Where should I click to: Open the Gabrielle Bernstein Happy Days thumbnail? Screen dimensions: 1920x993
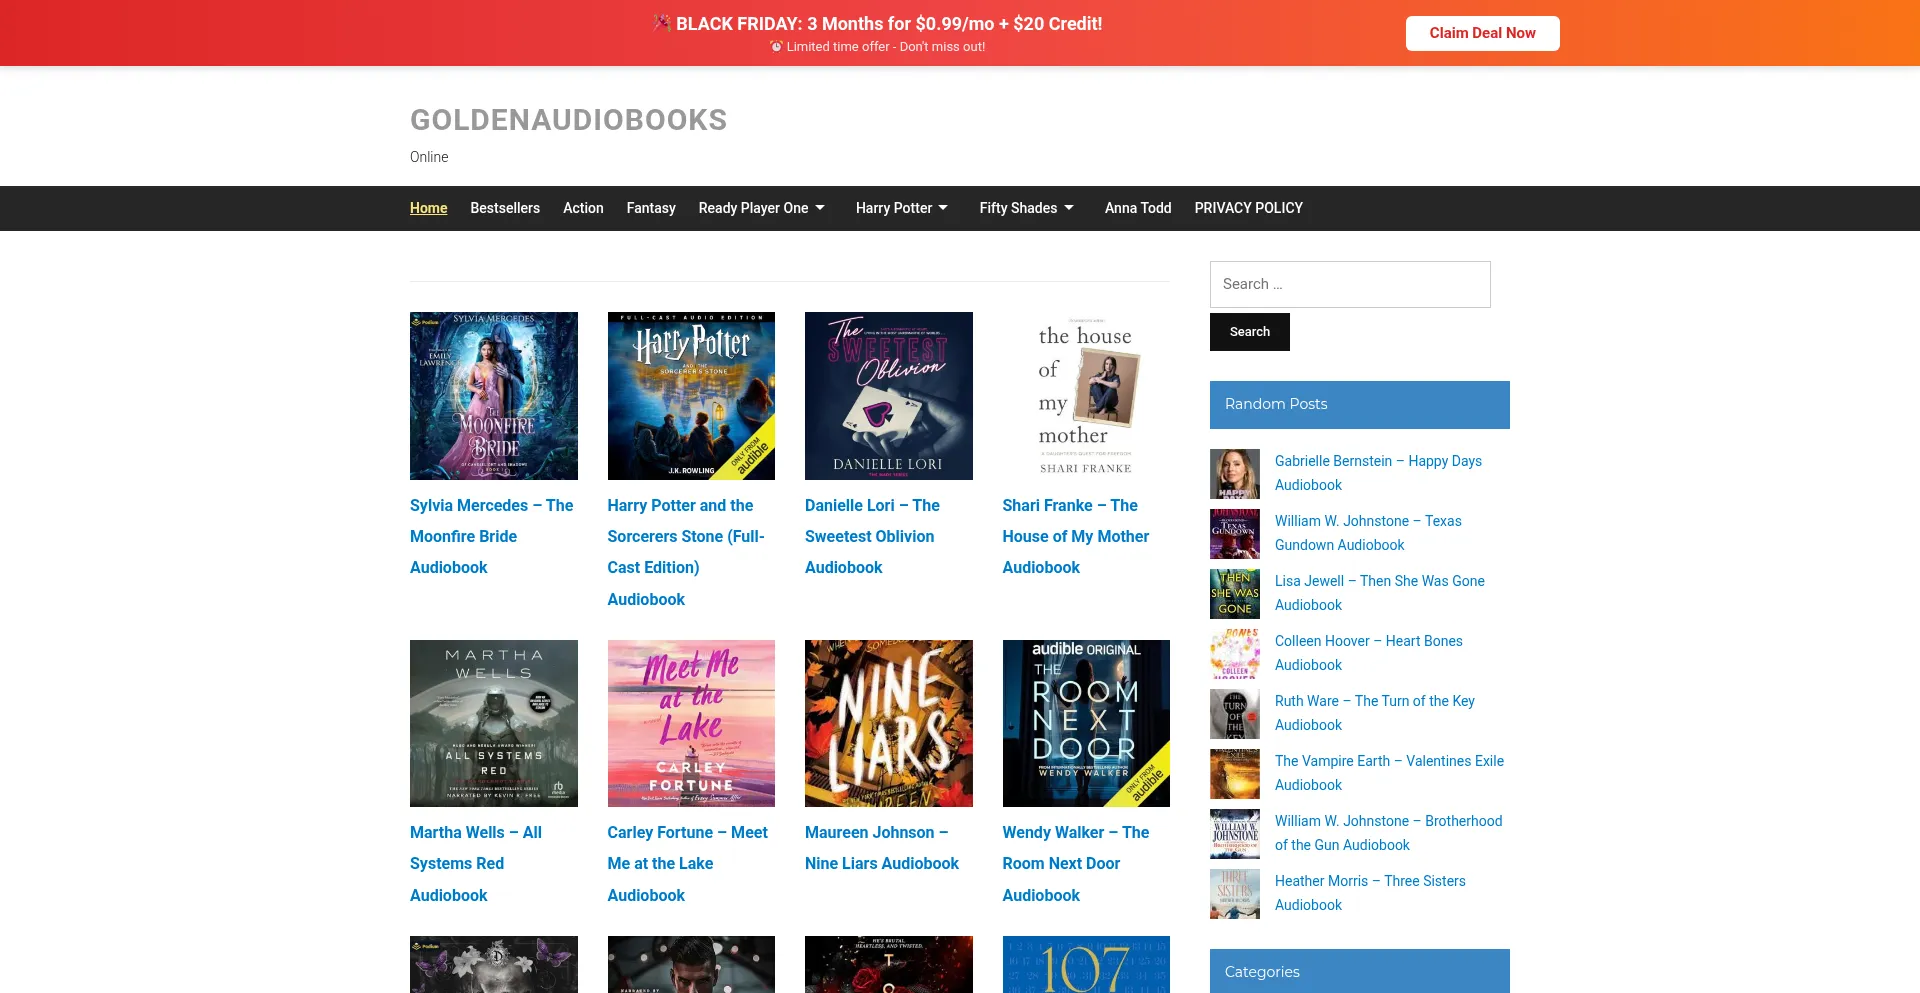1235,474
